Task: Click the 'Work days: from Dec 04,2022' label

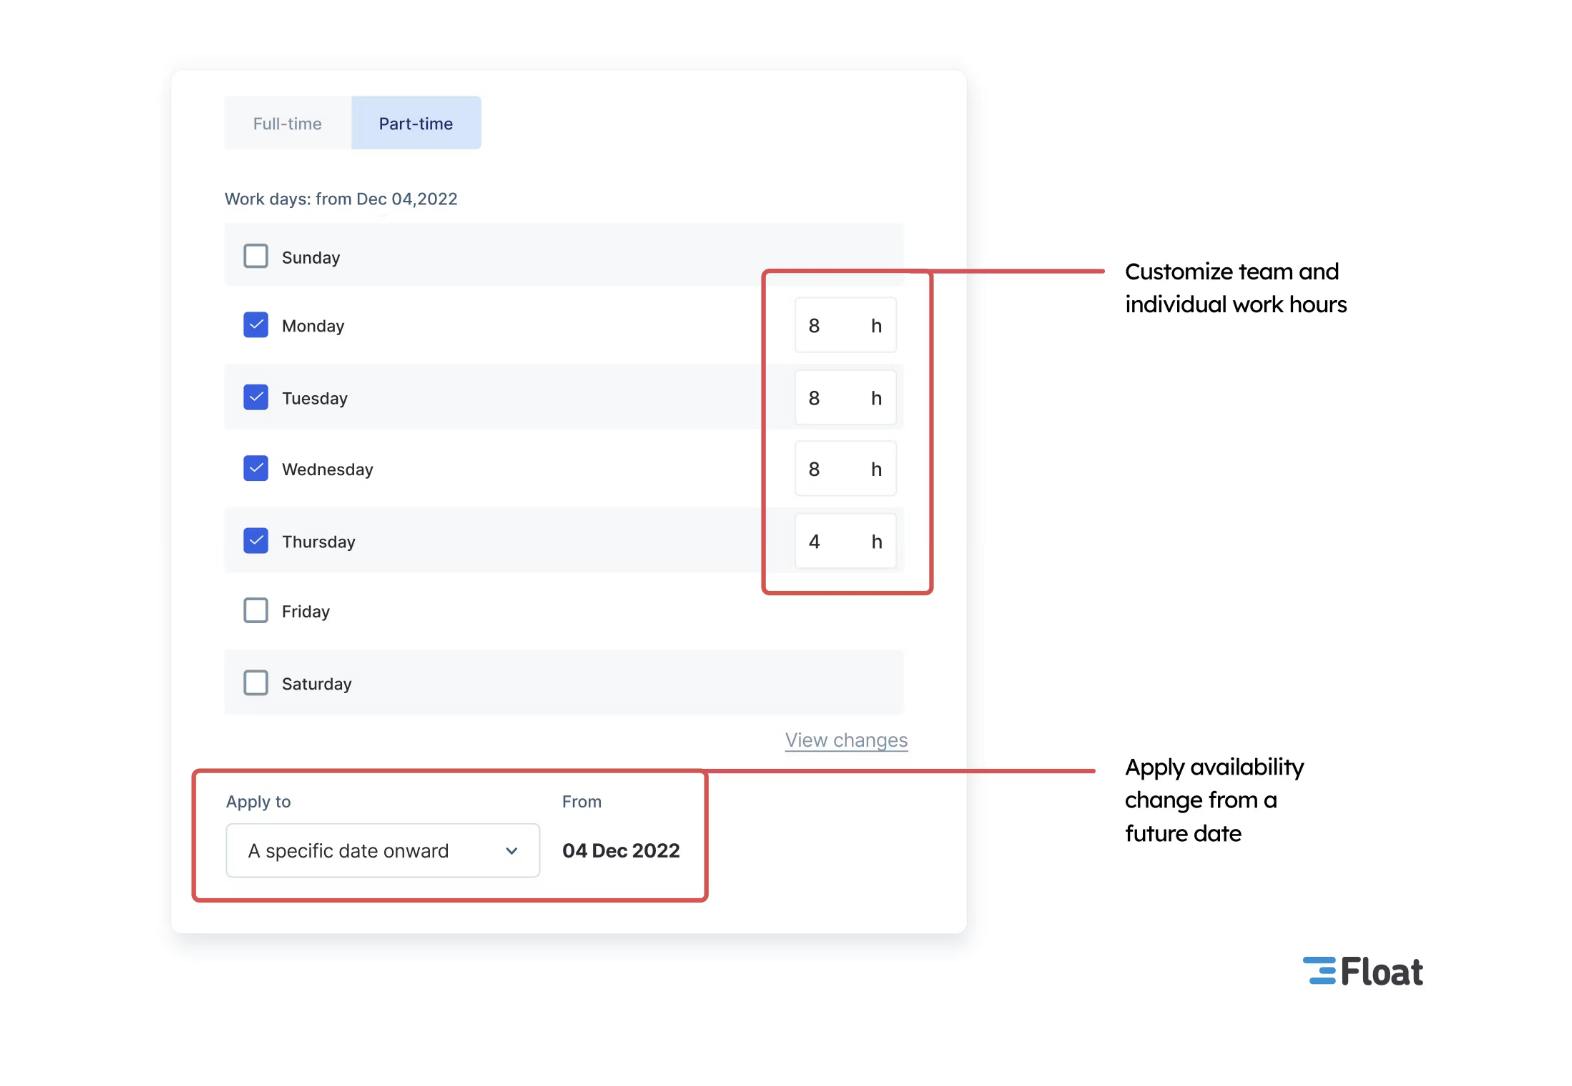Action: coord(341,199)
